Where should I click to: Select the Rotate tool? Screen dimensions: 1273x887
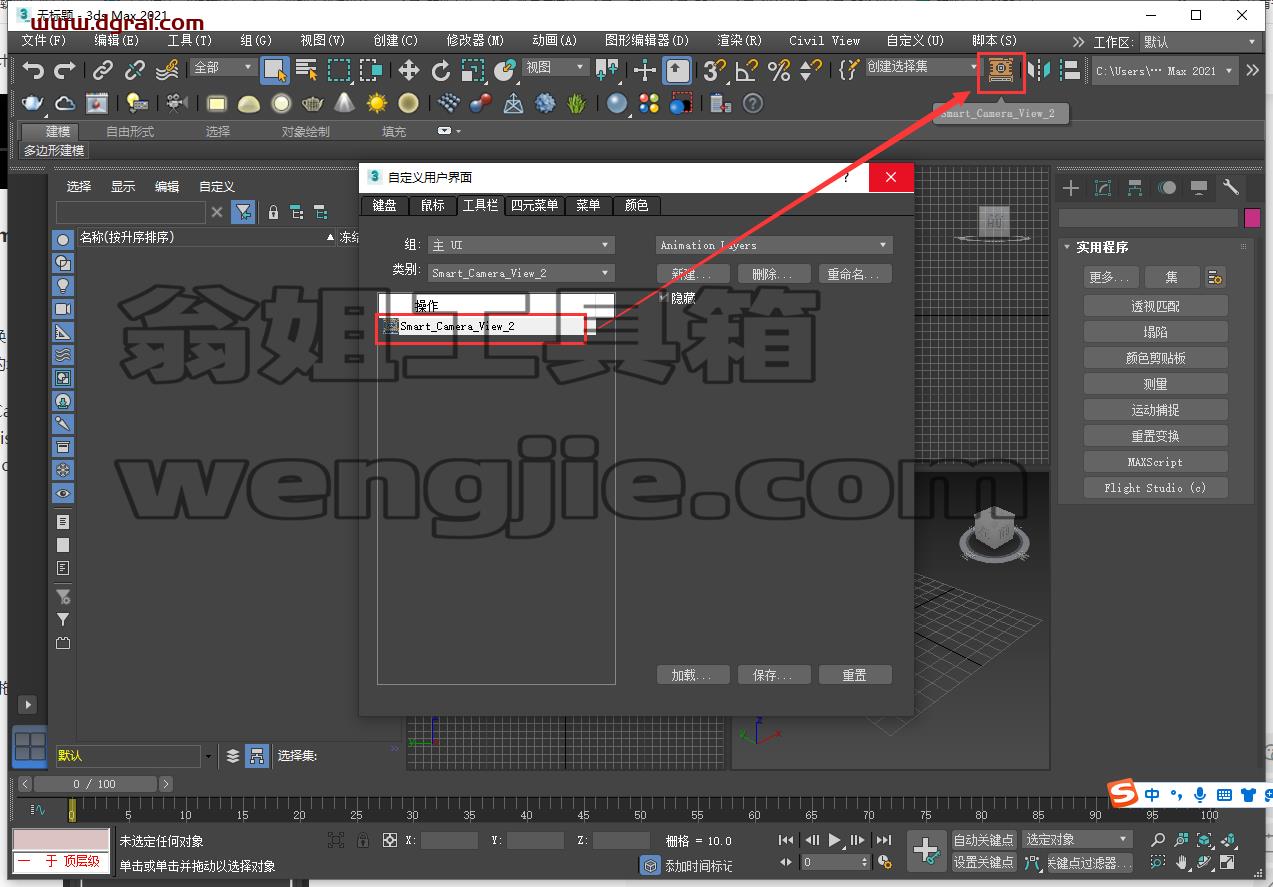[440, 70]
